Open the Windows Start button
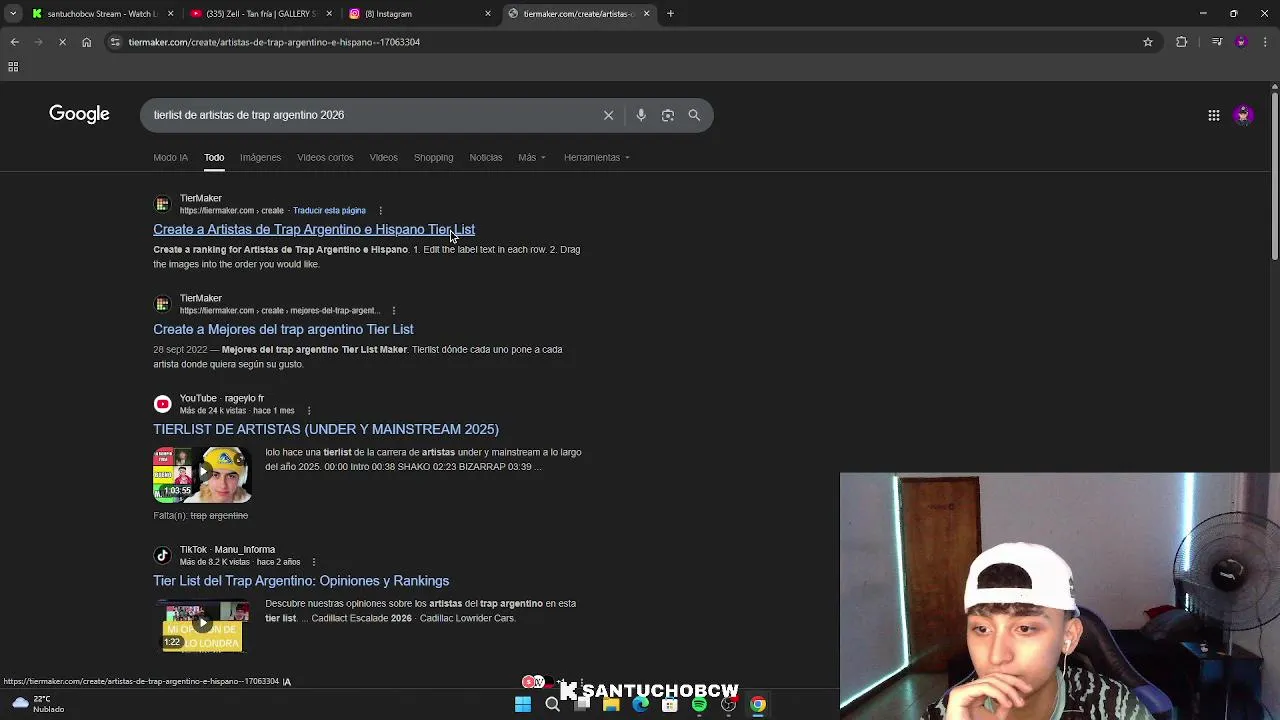 pos(523,704)
